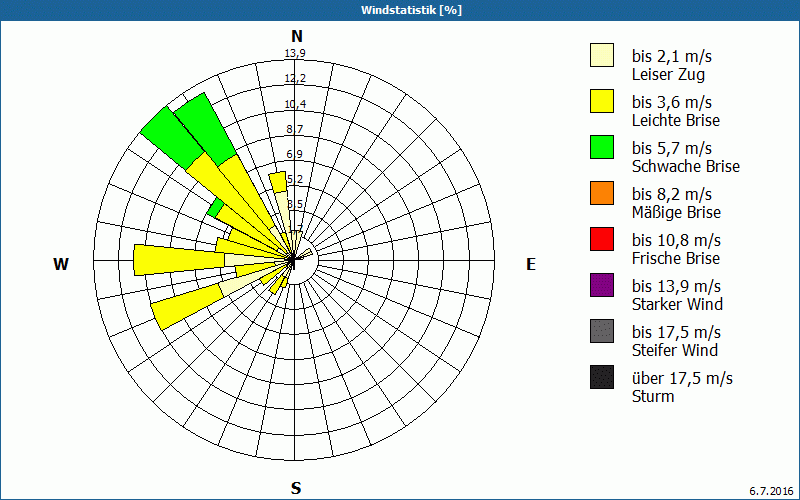Screen dimensions: 800x500
Task: Click the 'Sturm' legend label
Action: tap(653, 396)
